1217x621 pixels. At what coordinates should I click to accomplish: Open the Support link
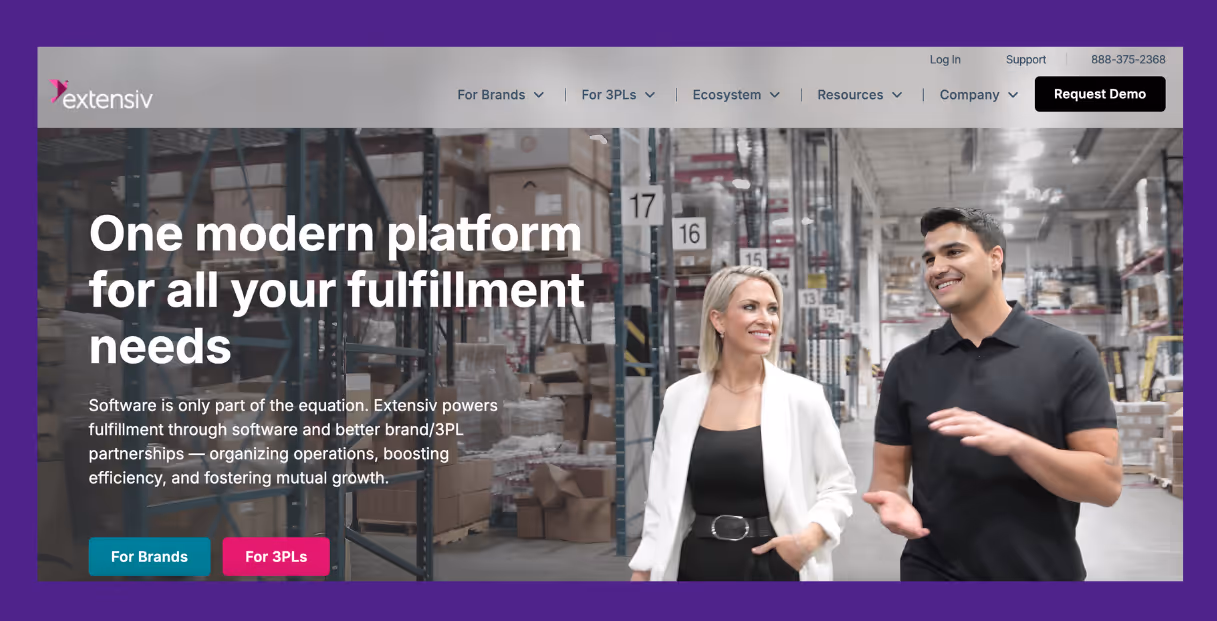click(x=1026, y=60)
